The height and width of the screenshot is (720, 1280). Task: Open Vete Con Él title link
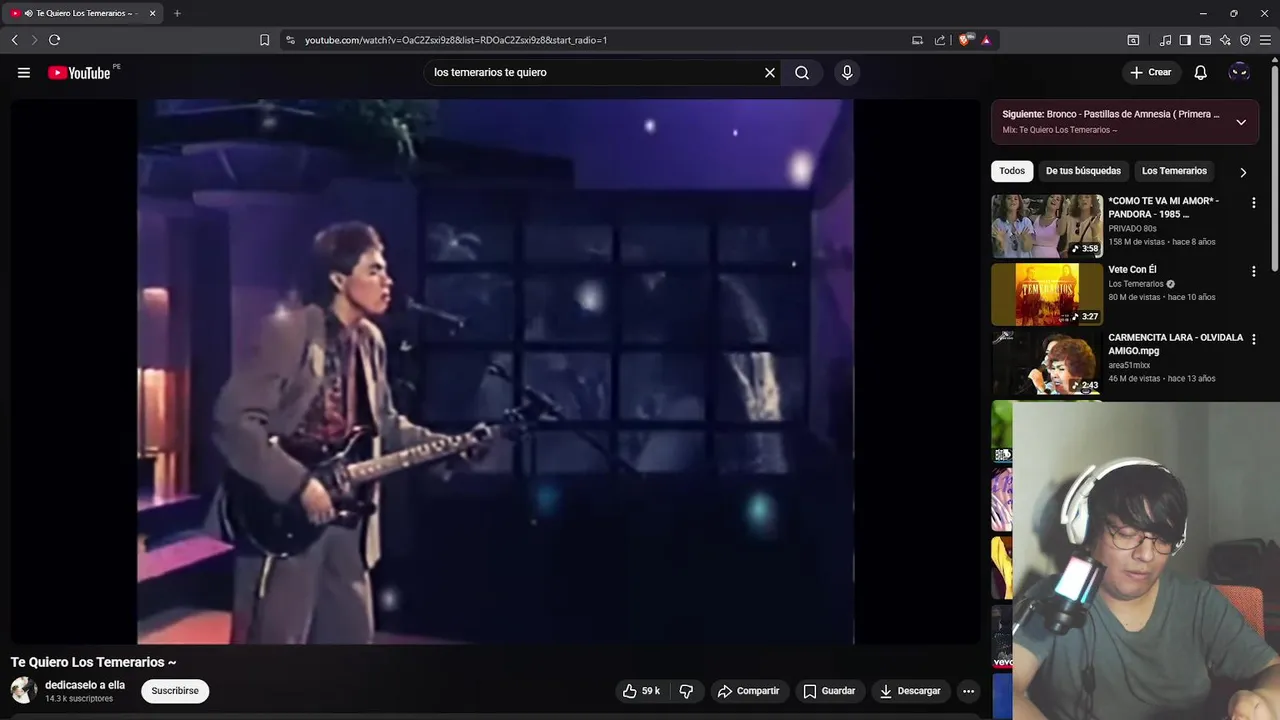tap(1132, 270)
